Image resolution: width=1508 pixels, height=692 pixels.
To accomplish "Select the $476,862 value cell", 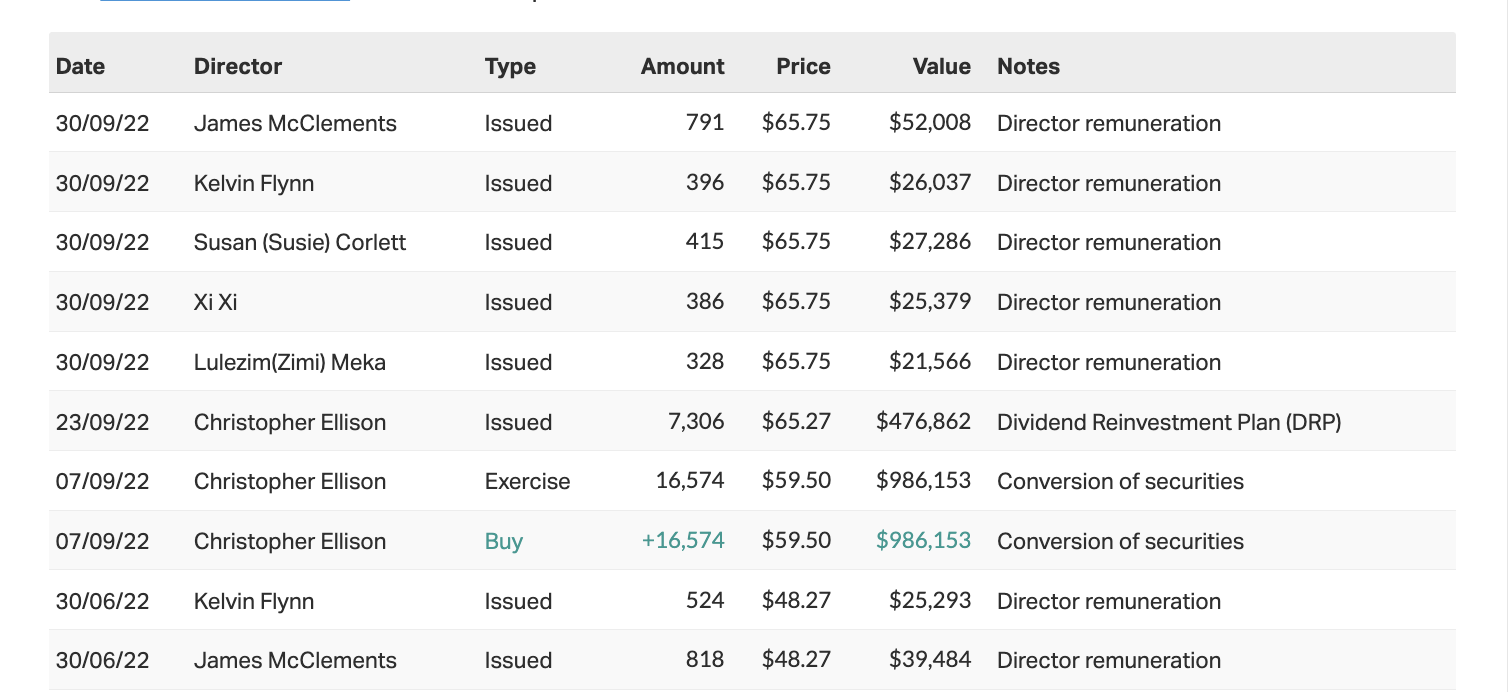I will coord(923,422).
